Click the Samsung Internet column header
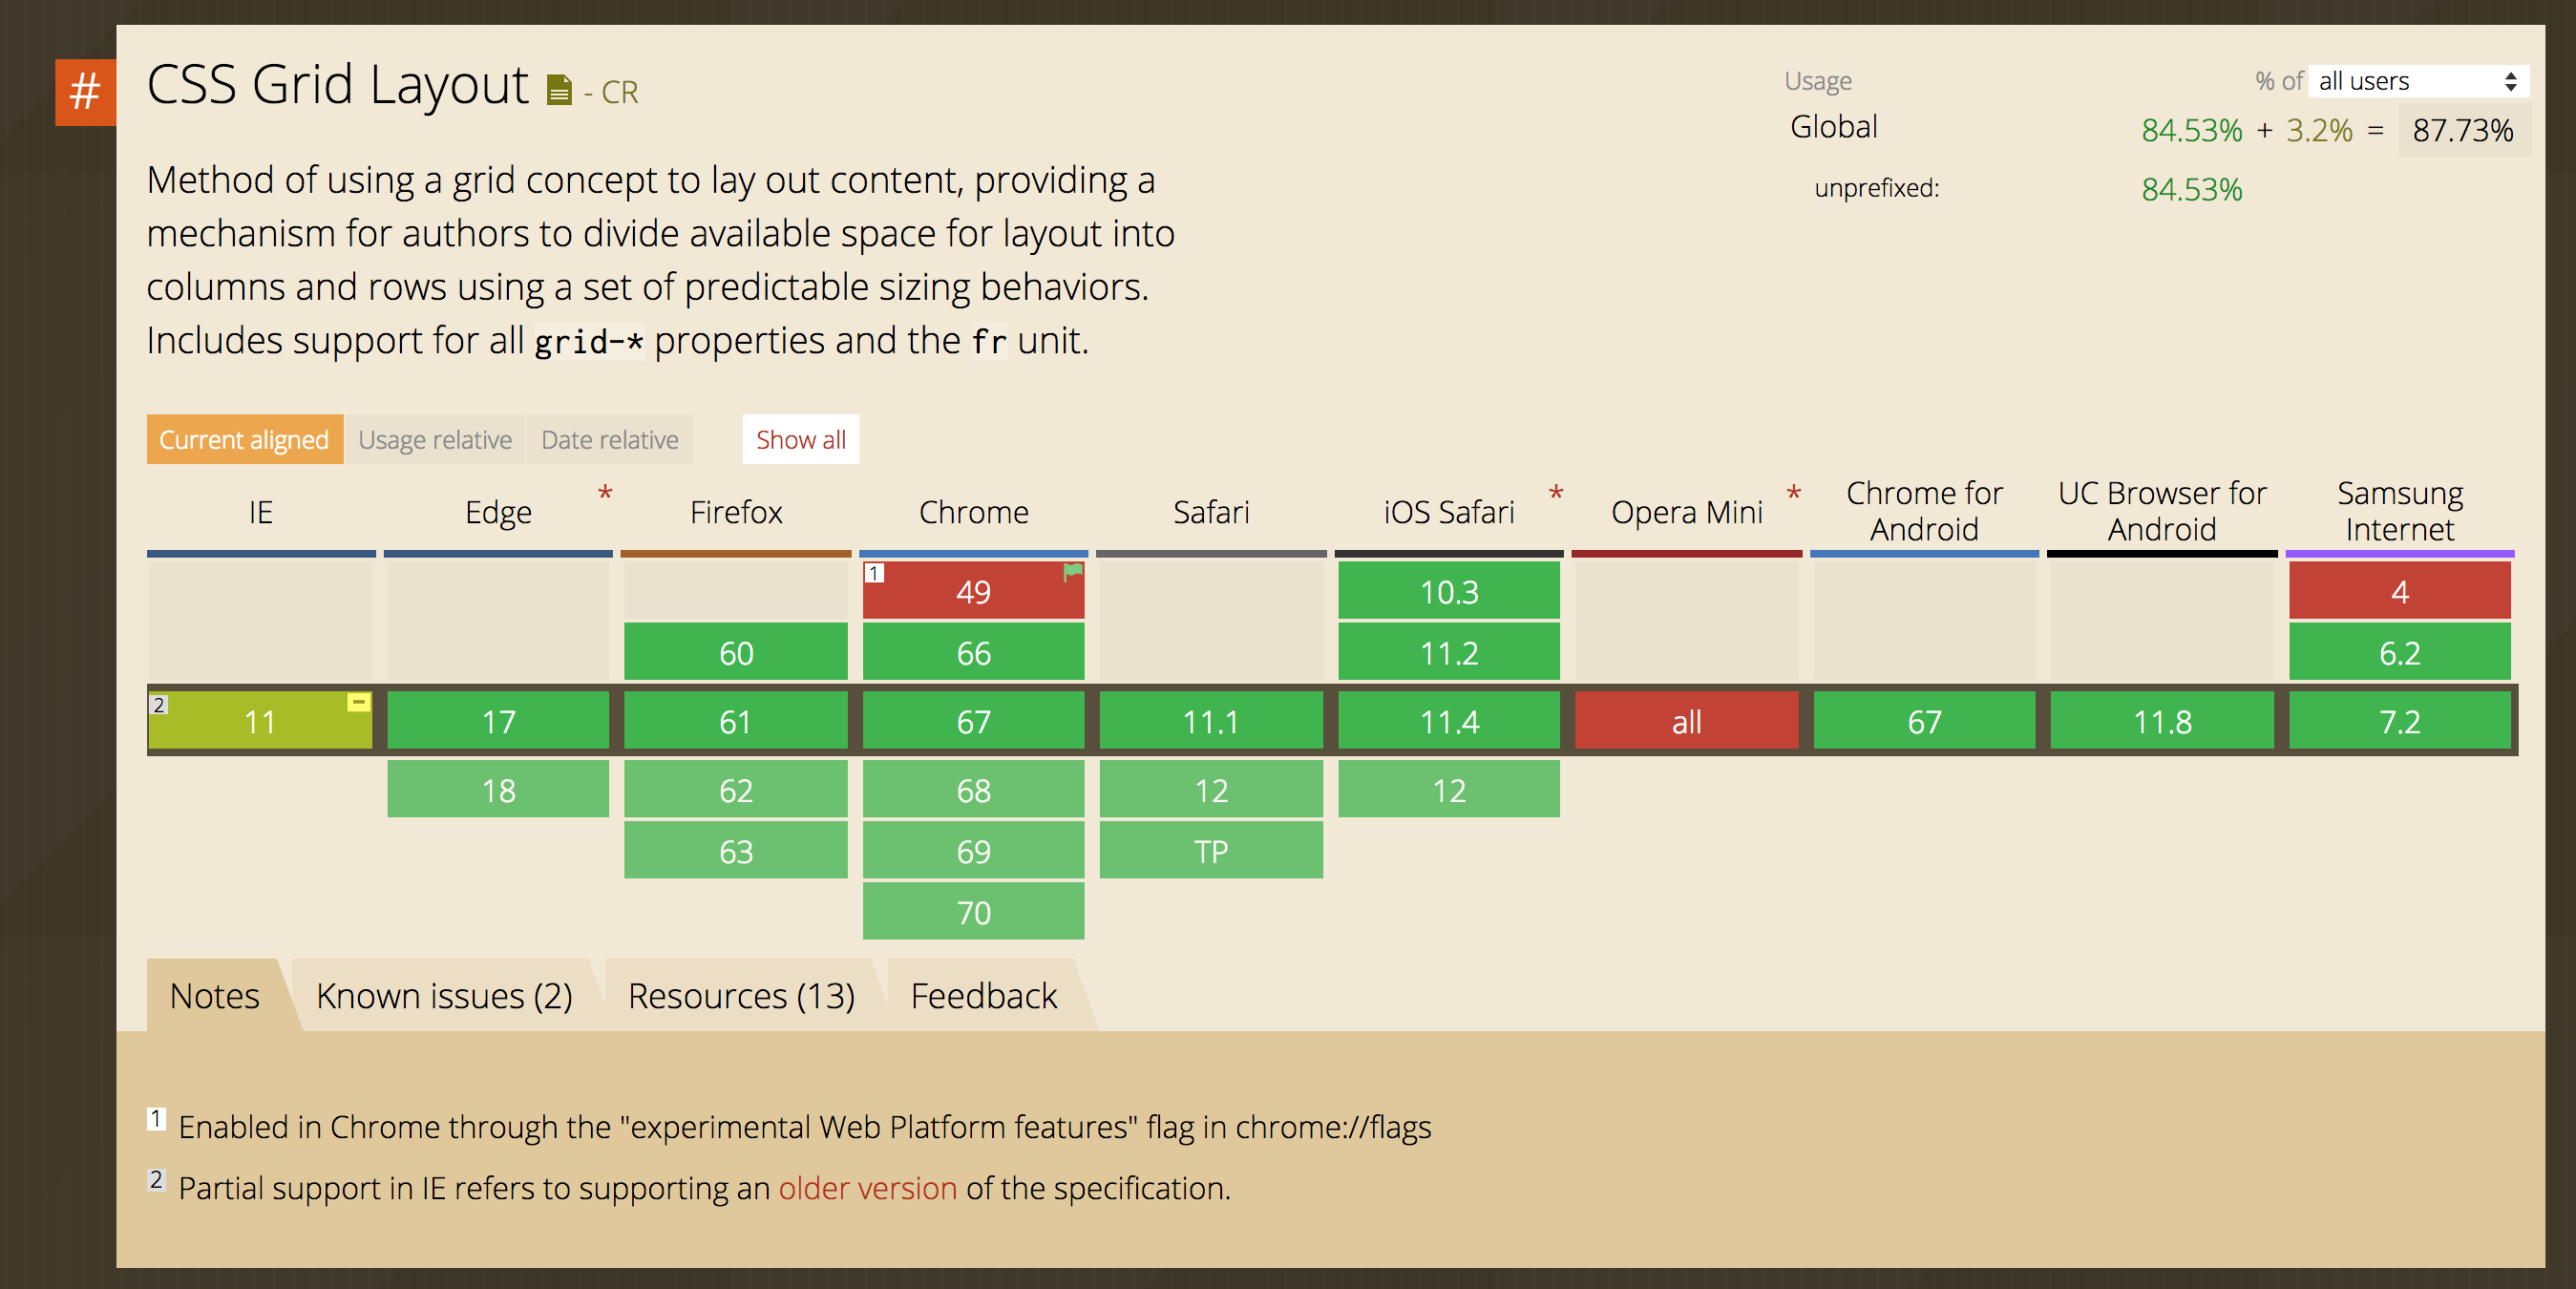 click(x=2400, y=511)
